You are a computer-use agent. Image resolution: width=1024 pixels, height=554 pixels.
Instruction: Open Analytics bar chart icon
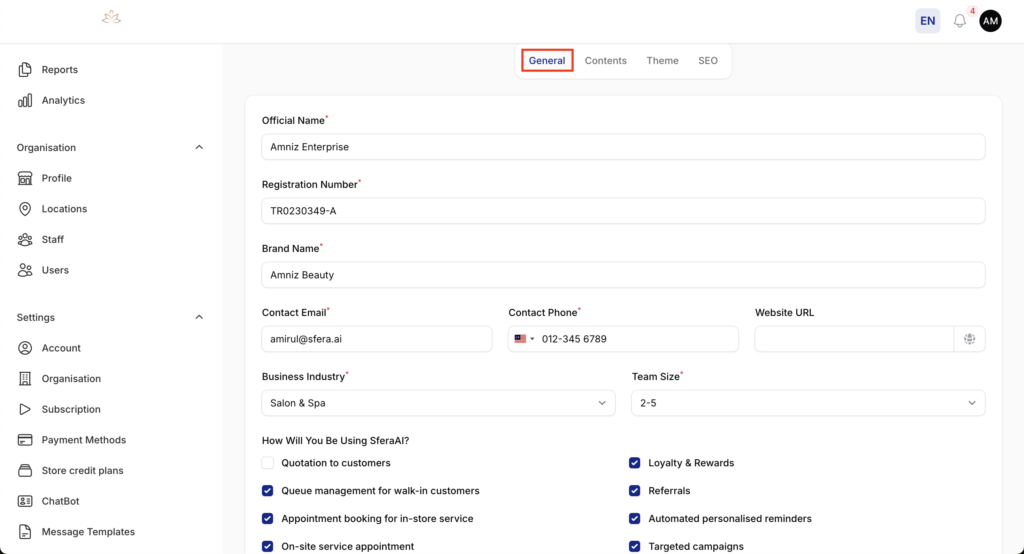pyautogui.click(x=25, y=101)
